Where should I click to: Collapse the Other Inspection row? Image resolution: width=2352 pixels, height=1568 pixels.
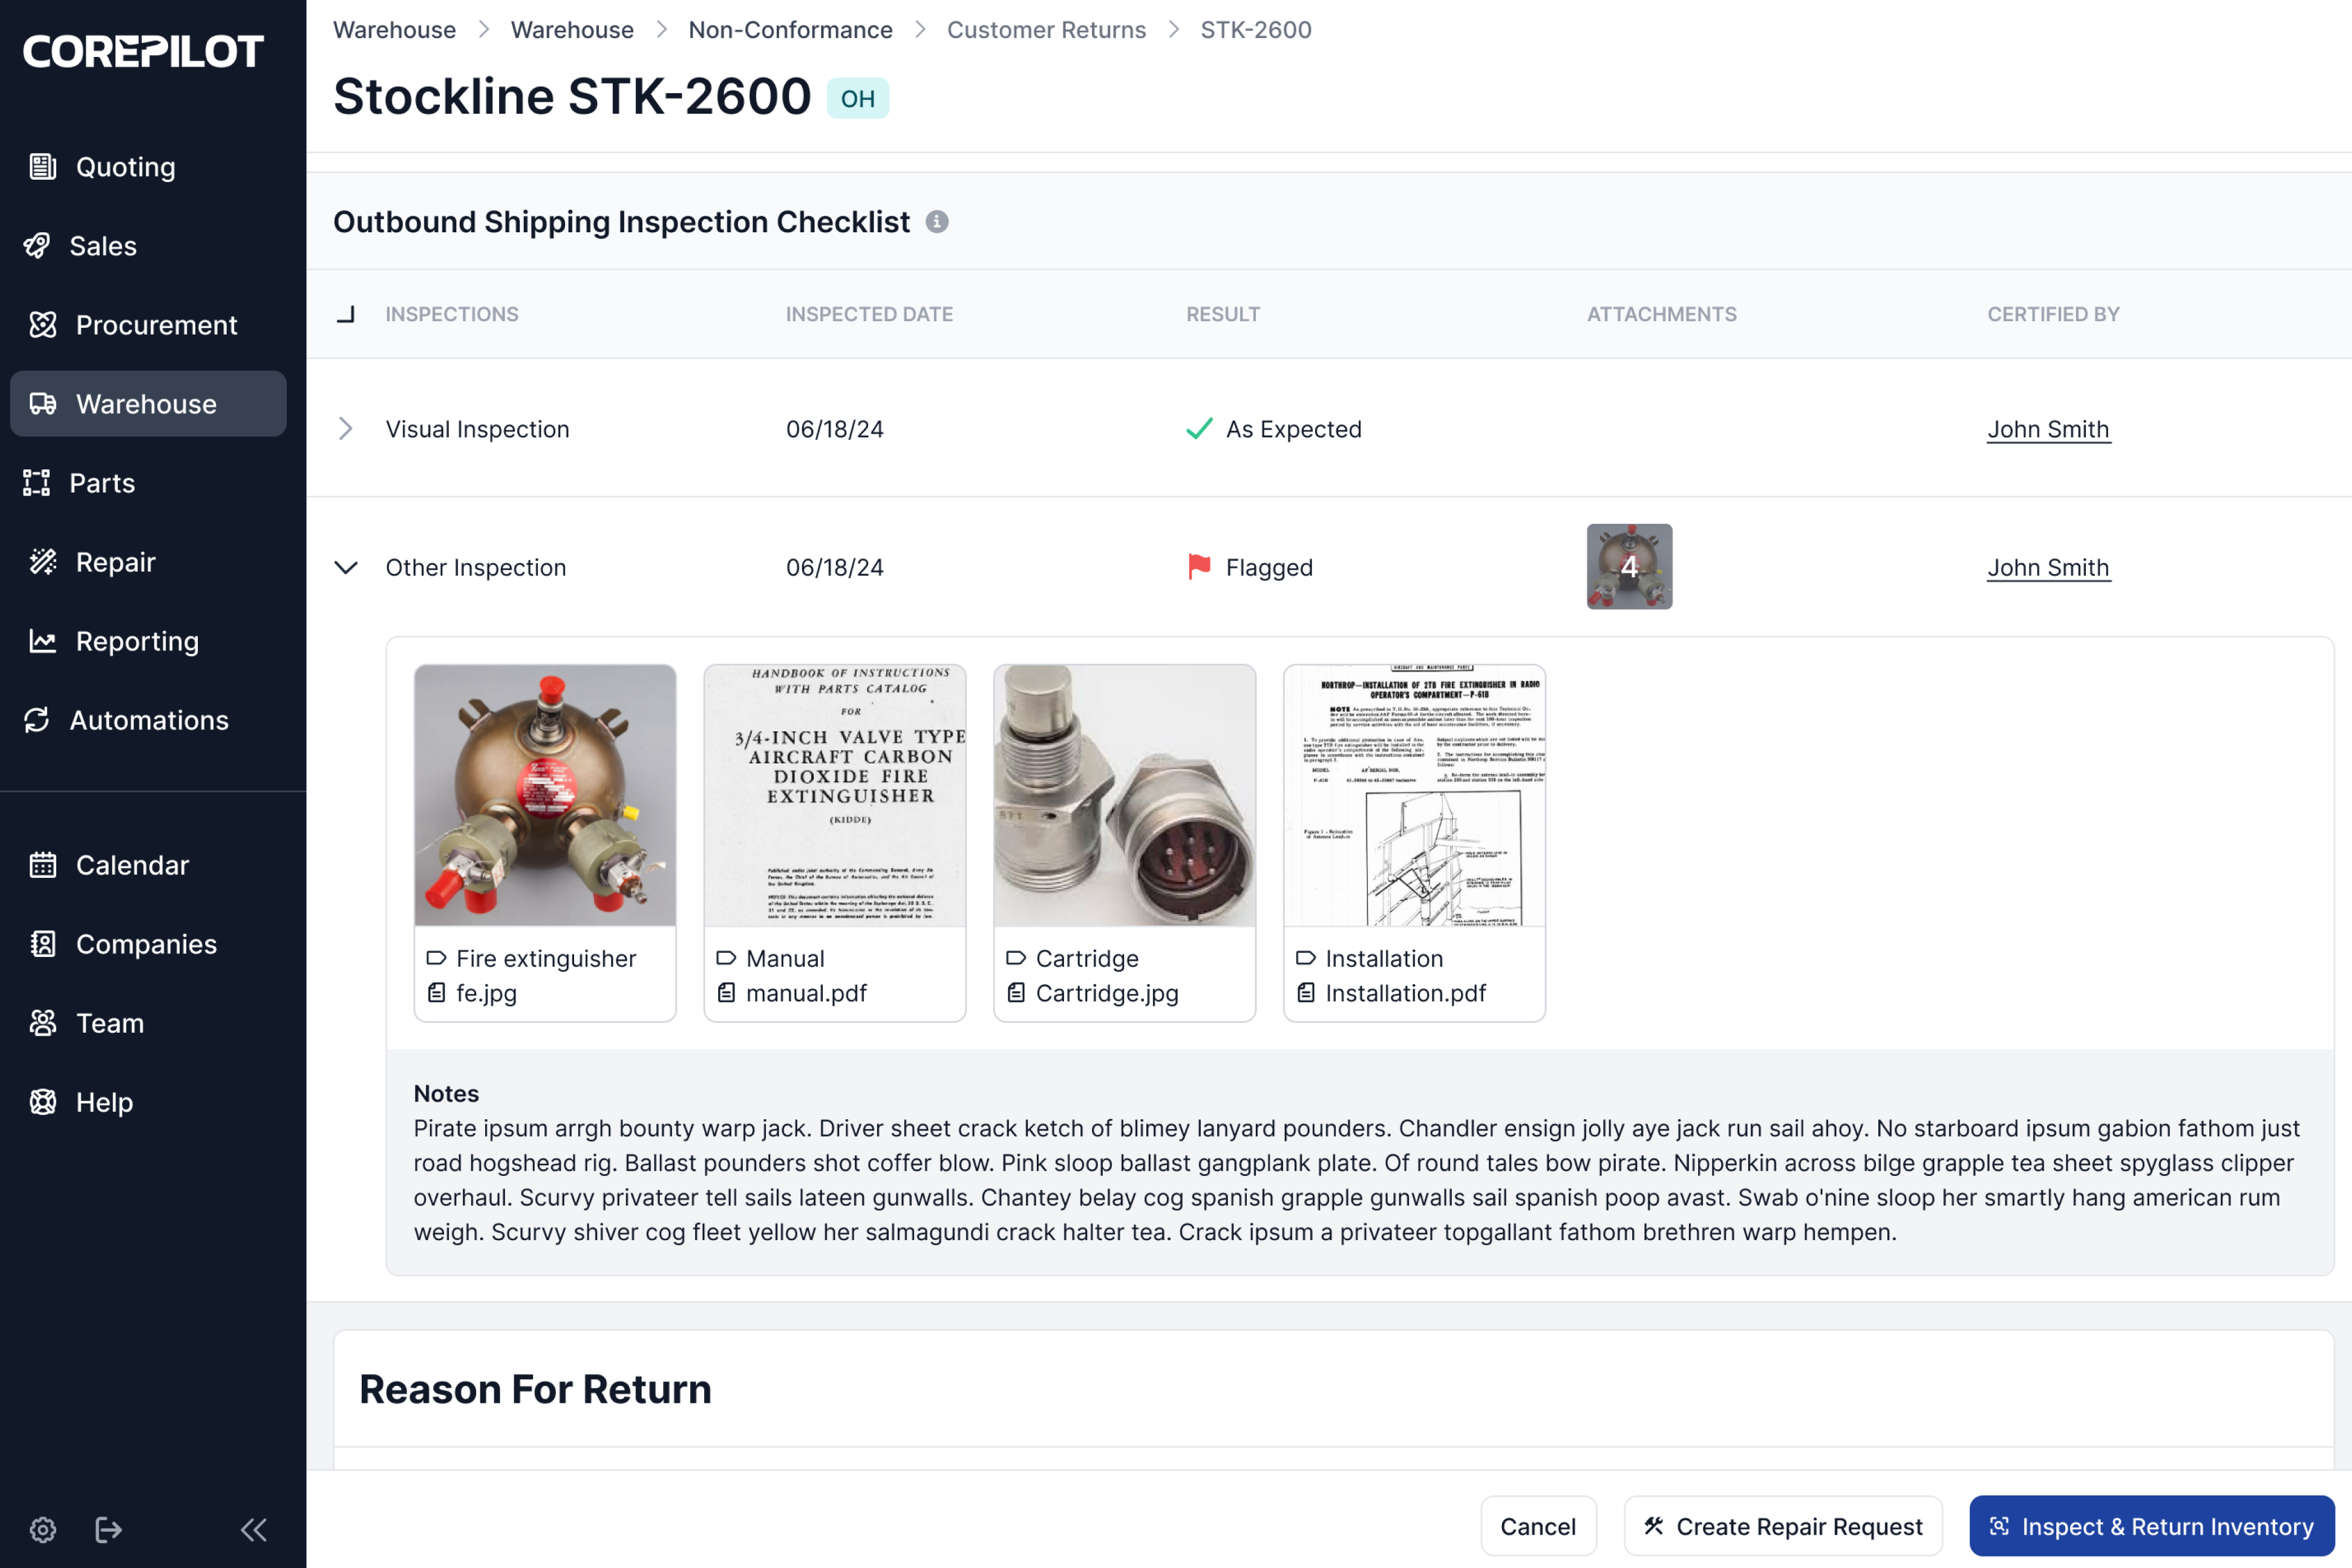tap(346, 567)
